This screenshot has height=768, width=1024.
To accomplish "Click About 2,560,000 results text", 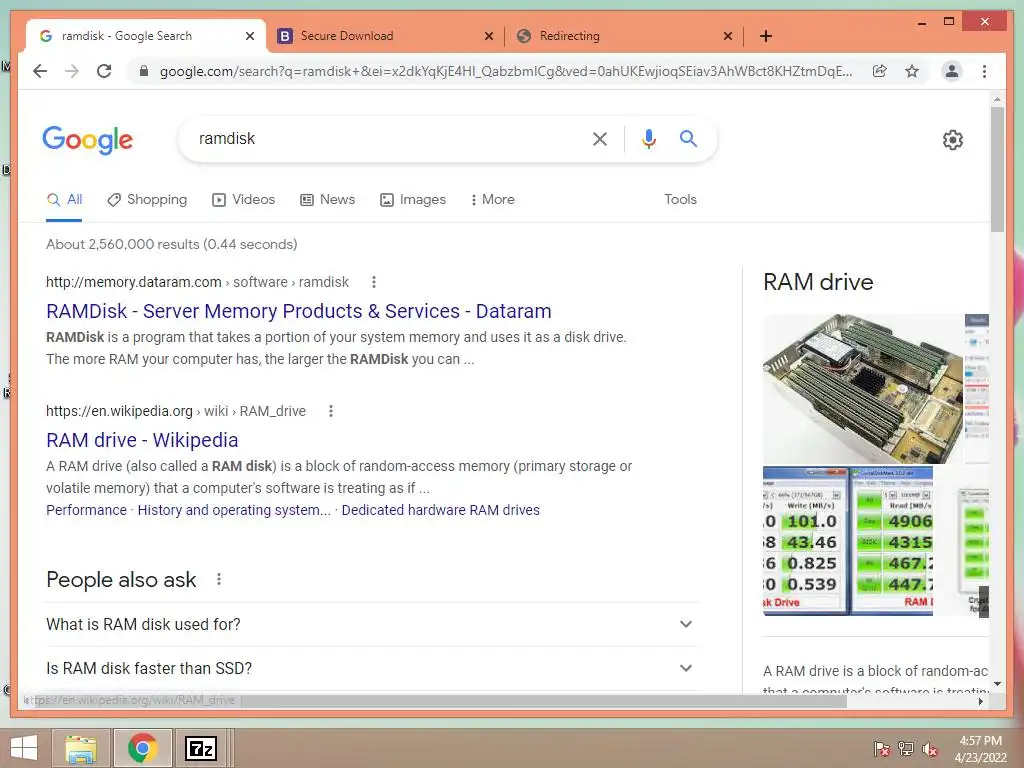I will (x=171, y=244).
